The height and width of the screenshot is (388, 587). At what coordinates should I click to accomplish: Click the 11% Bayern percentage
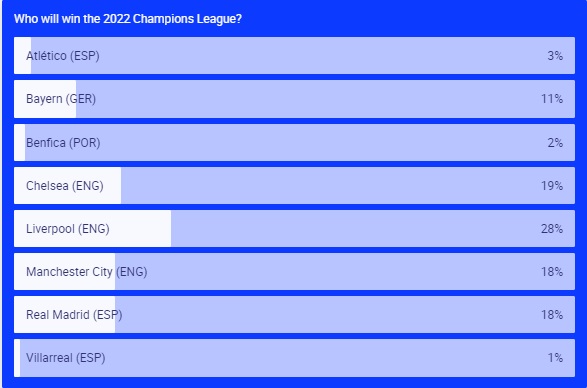click(x=552, y=99)
